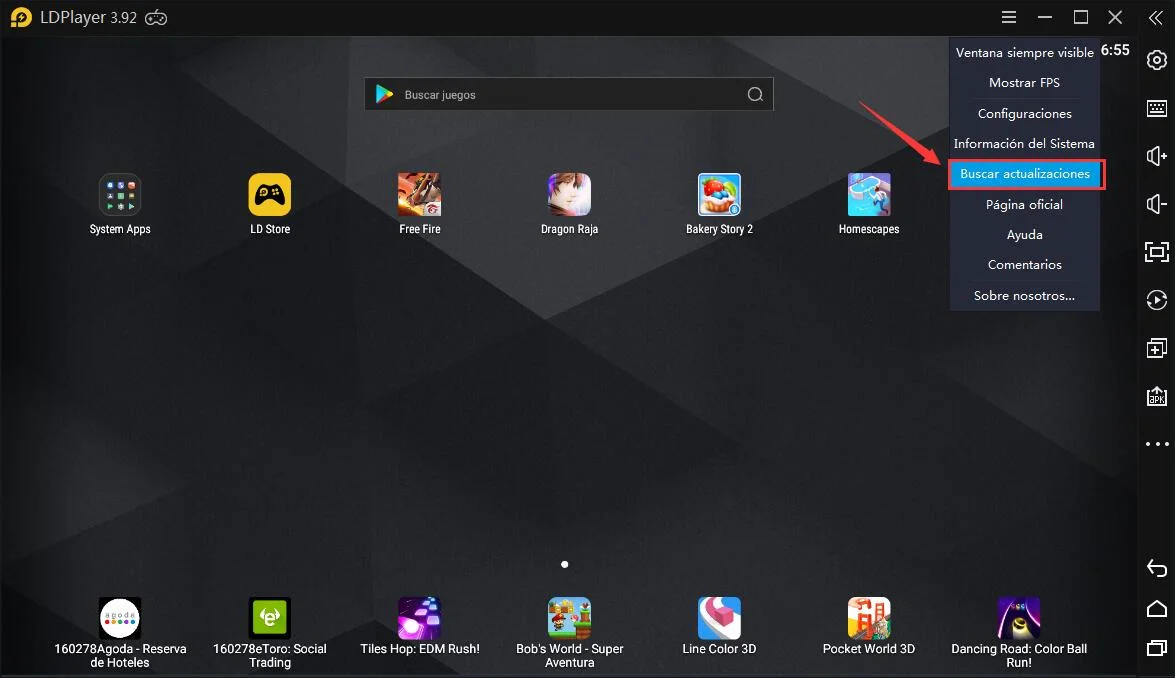Open Sobre nosotros... menu entry
The height and width of the screenshot is (678, 1175).
coord(1024,295)
